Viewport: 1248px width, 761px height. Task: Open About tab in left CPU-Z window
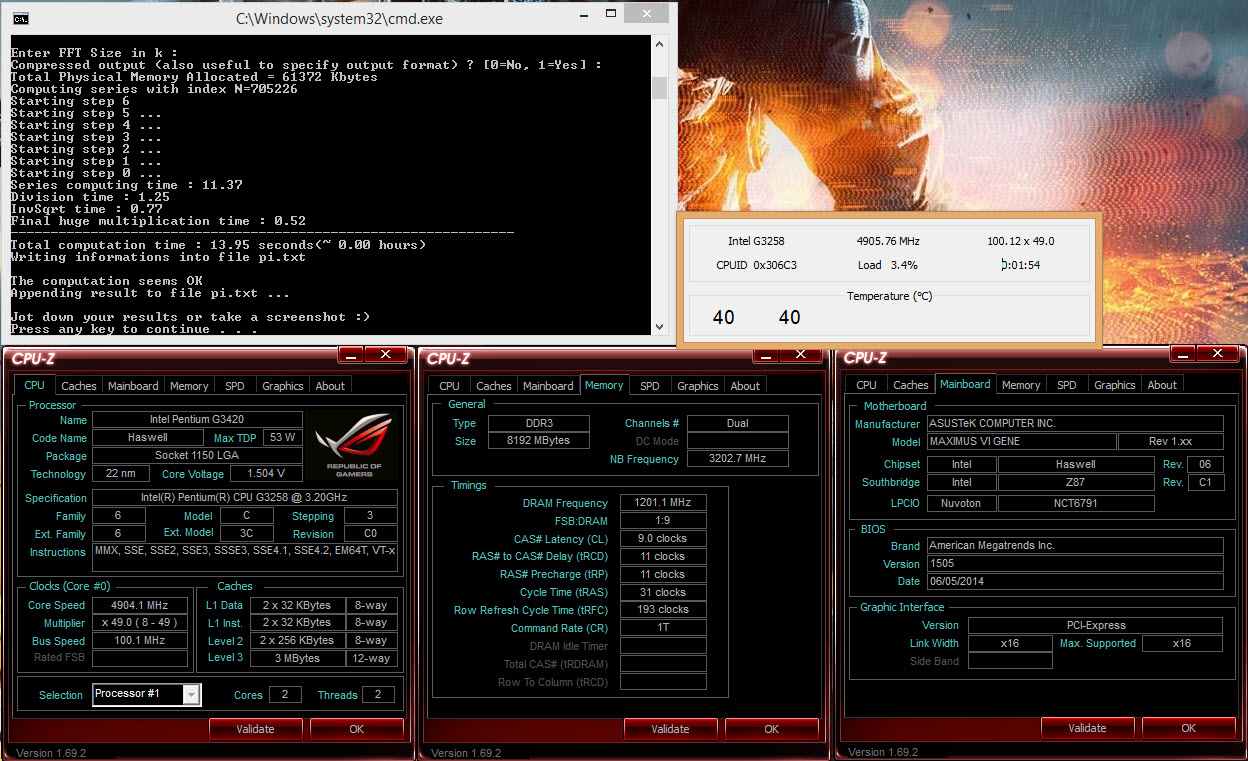pos(330,386)
